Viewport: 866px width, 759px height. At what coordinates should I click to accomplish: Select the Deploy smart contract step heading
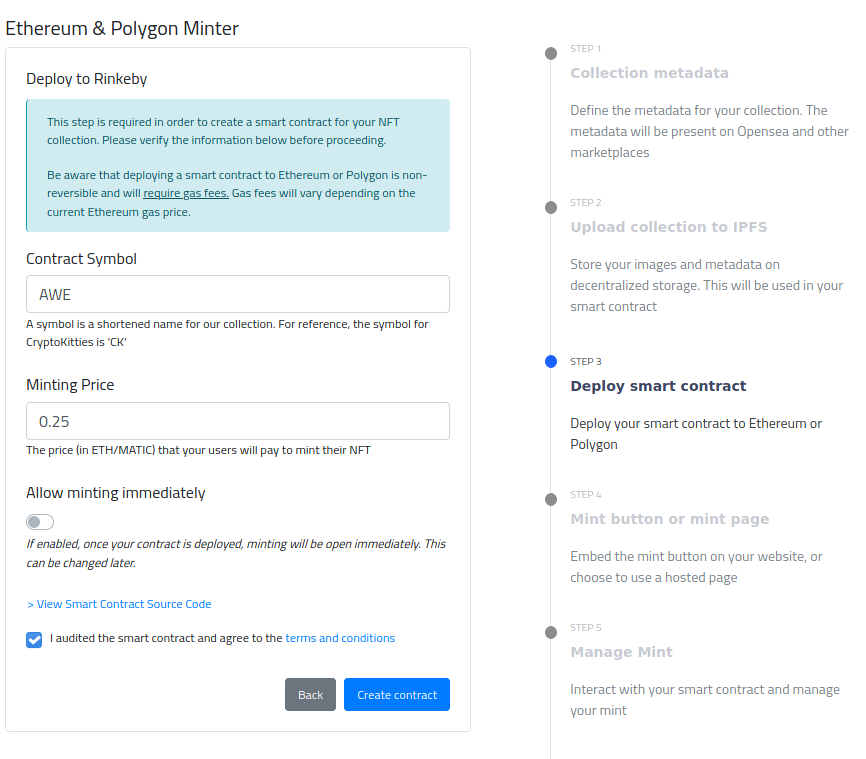click(658, 386)
